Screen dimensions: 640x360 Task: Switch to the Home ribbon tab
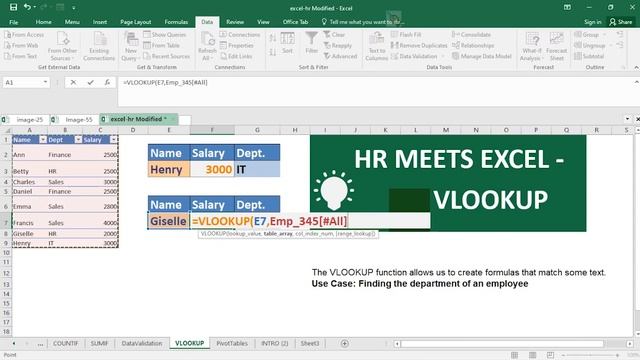(x=43, y=22)
